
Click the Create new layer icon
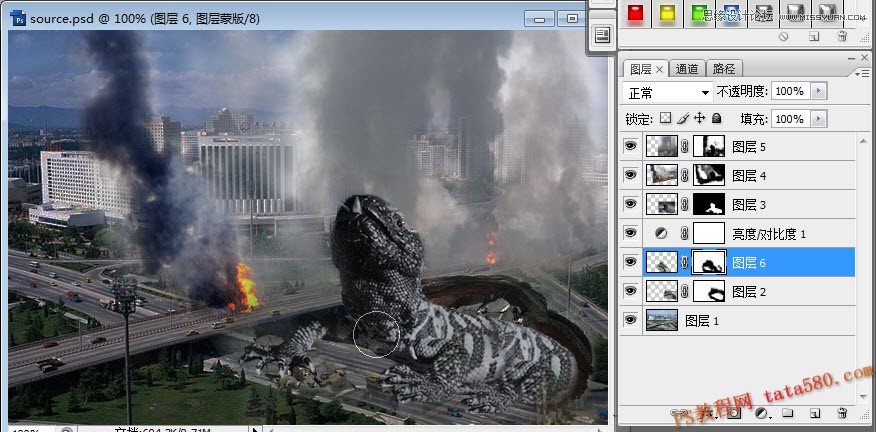click(x=815, y=414)
